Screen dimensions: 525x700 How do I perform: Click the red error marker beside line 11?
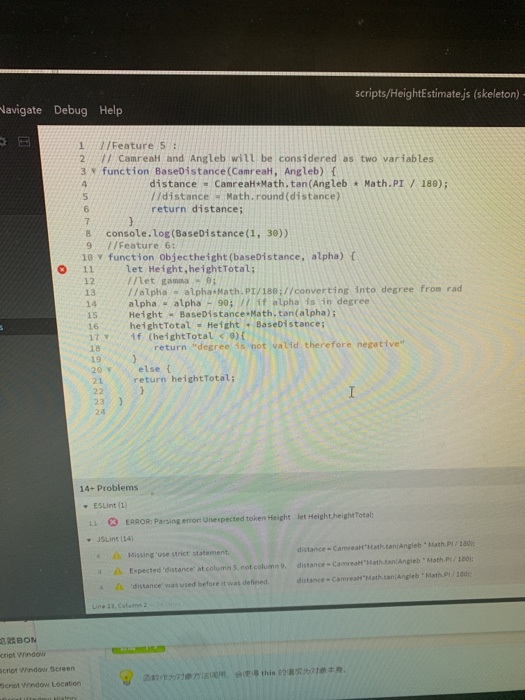pos(62,269)
